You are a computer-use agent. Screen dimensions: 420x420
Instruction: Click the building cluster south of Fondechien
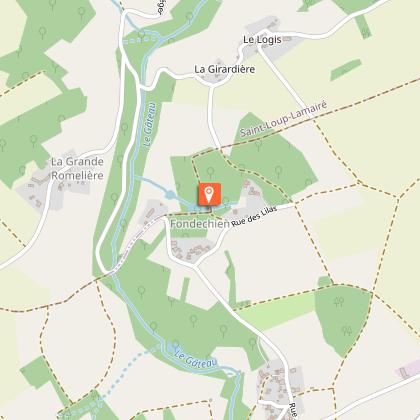point(191,250)
